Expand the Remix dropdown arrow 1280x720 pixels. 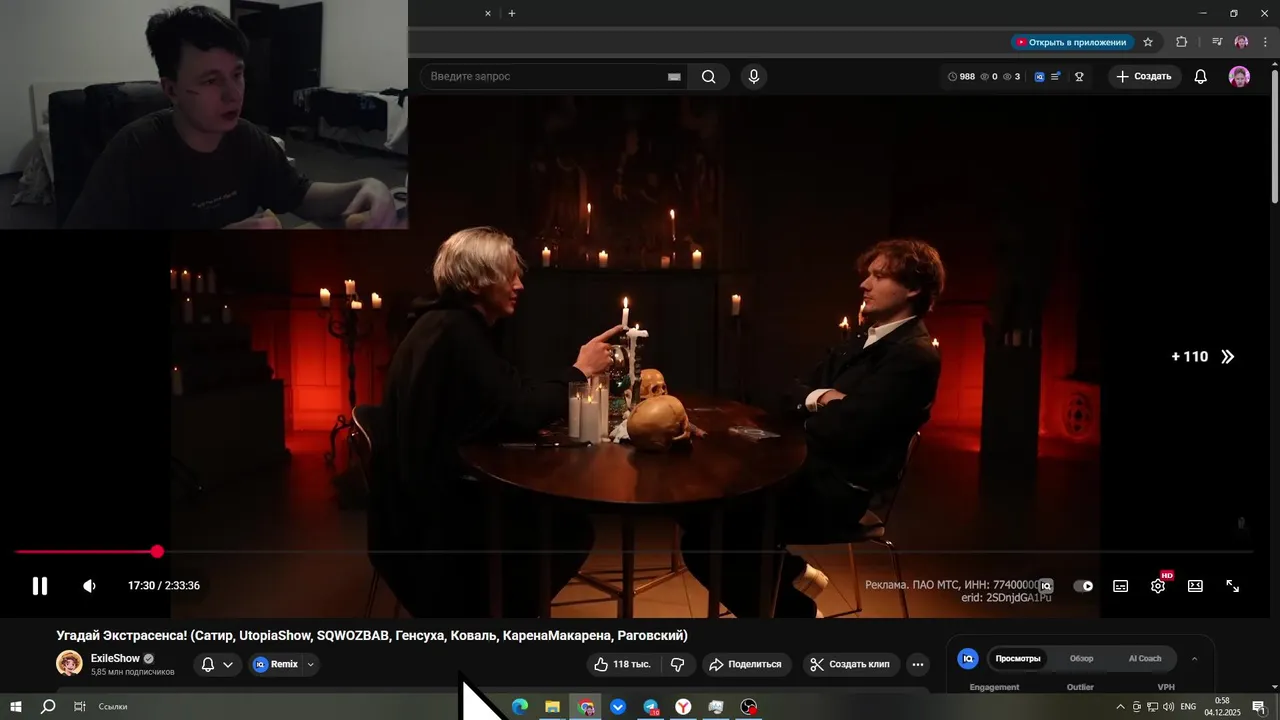[x=311, y=664]
